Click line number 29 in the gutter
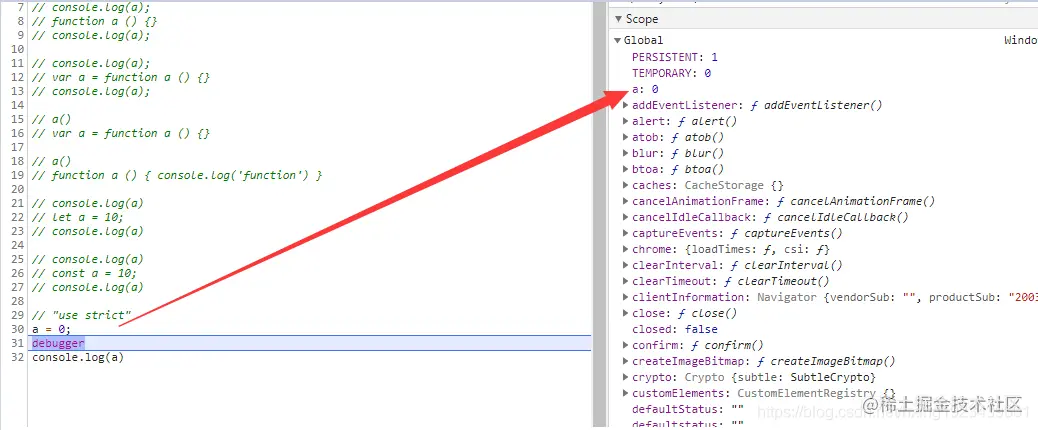Viewport: 1038px width, 430px height. click(x=17, y=315)
